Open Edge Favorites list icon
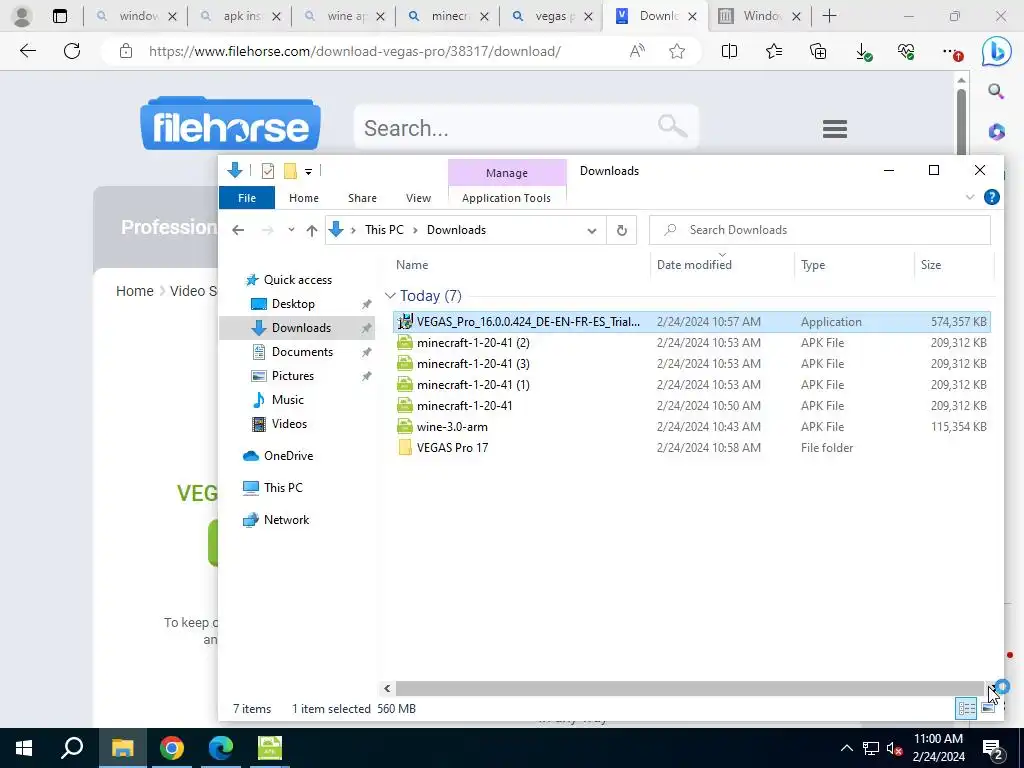The height and width of the screenshot is (768, 1024). click(x=774, y=51)
